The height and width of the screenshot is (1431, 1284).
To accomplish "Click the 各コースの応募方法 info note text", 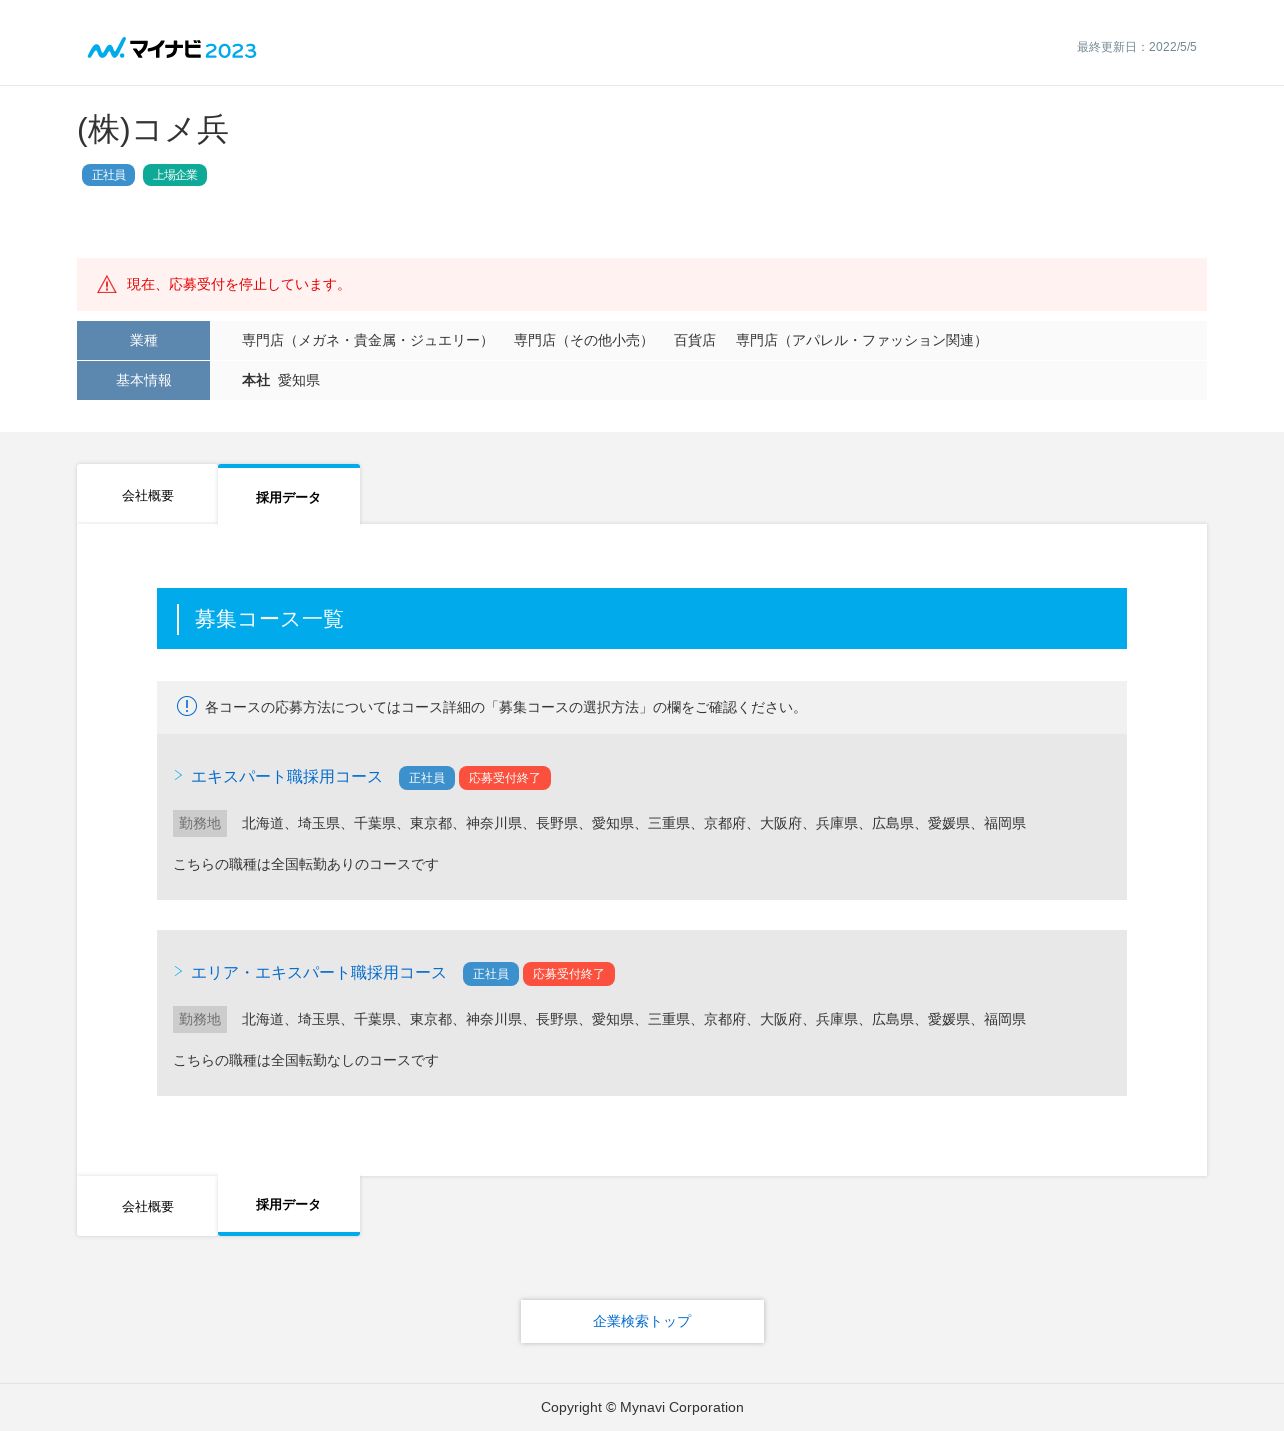I will 504,707.
